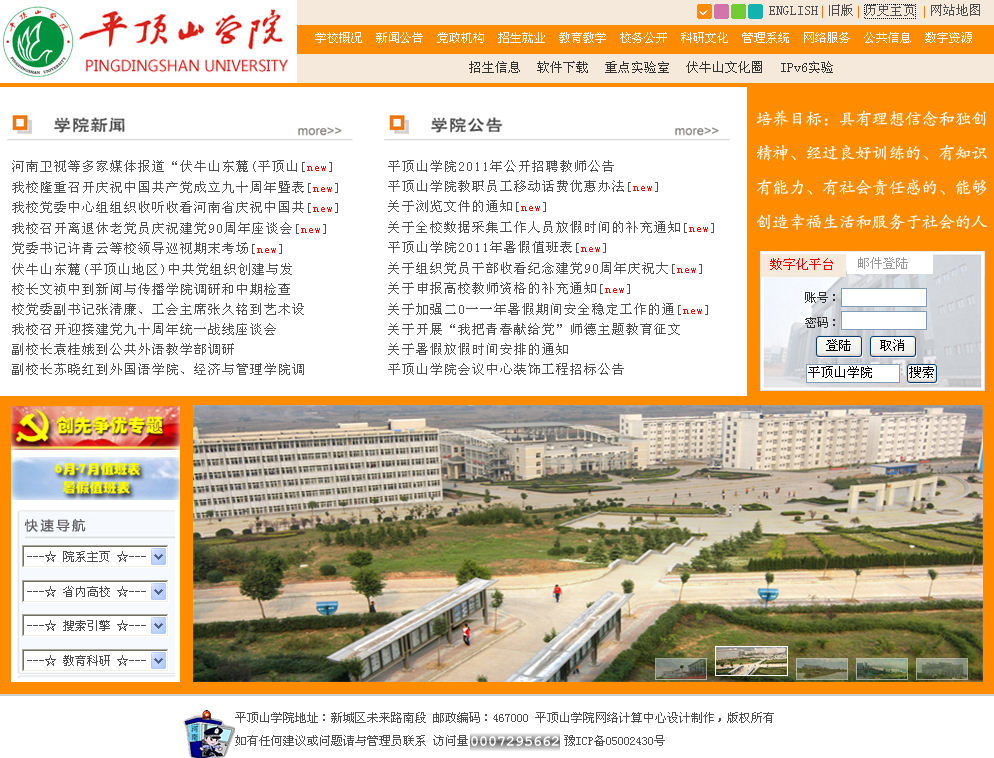The height and width of the screenshot is (758, 994).
Task: Expand the 院系主页 dropdown
Action: (x=158, y=557)
